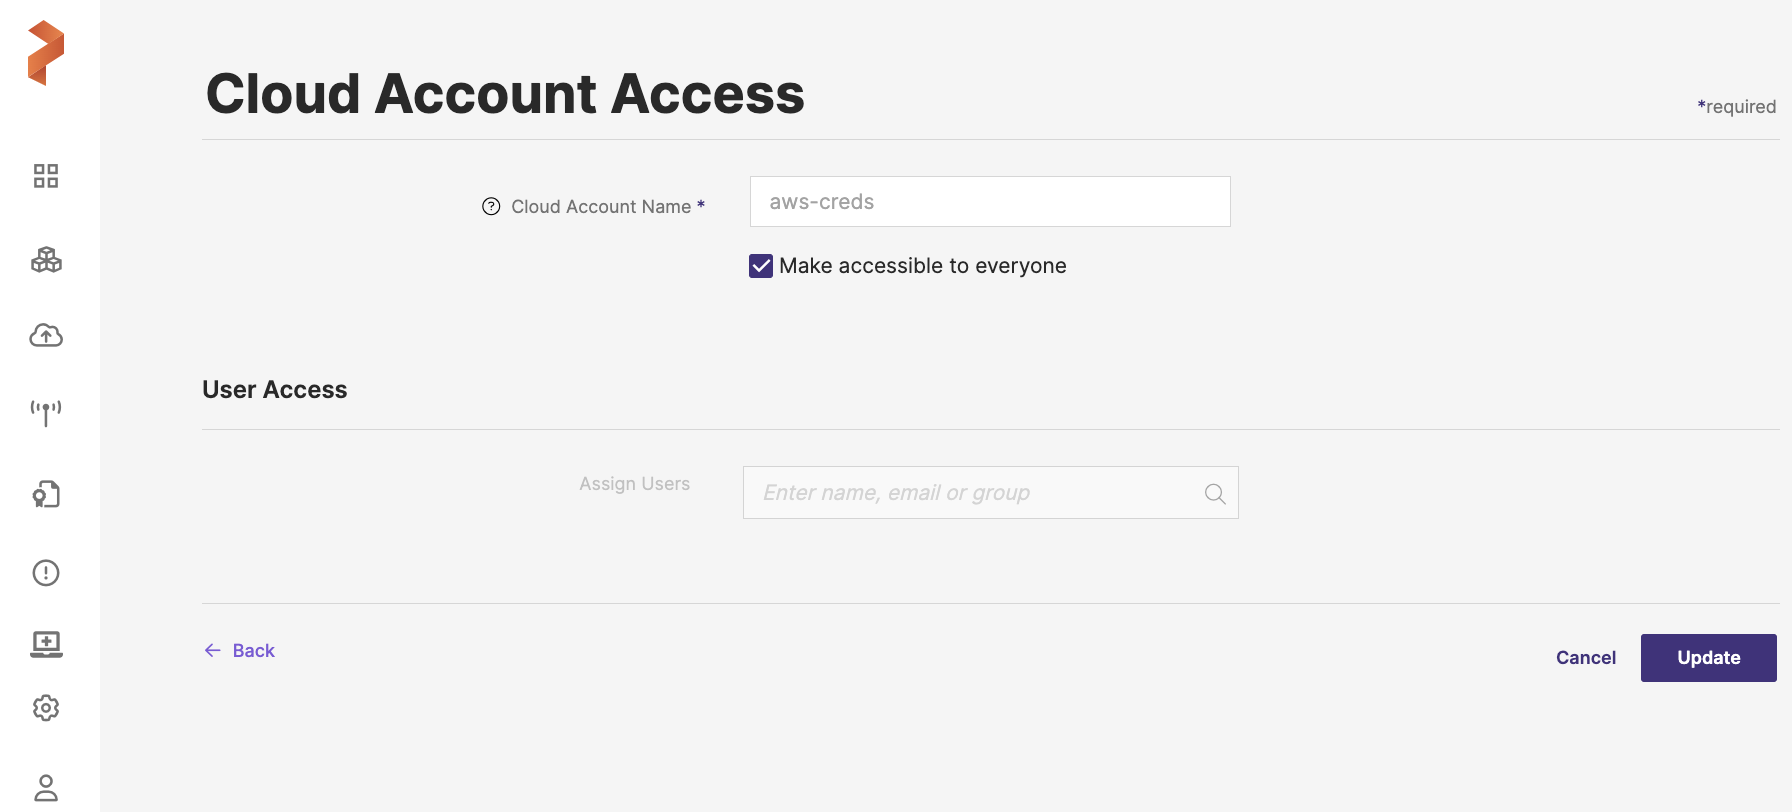Open the dashboard grid icon

tap(46, 176)
